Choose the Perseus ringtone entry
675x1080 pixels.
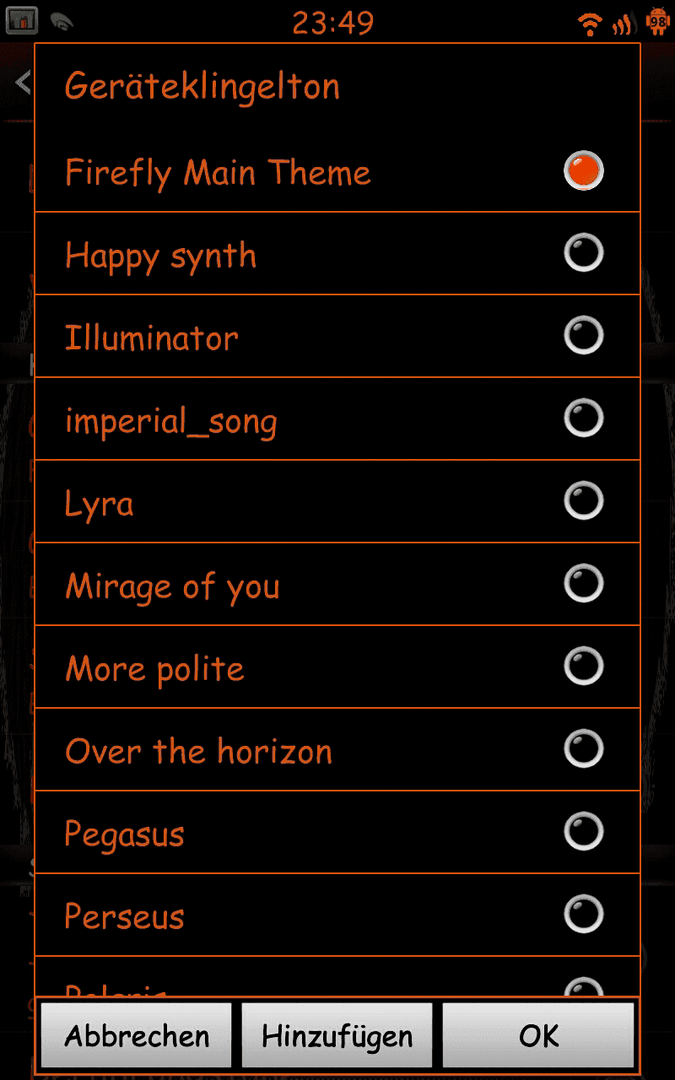click(338, 915)
